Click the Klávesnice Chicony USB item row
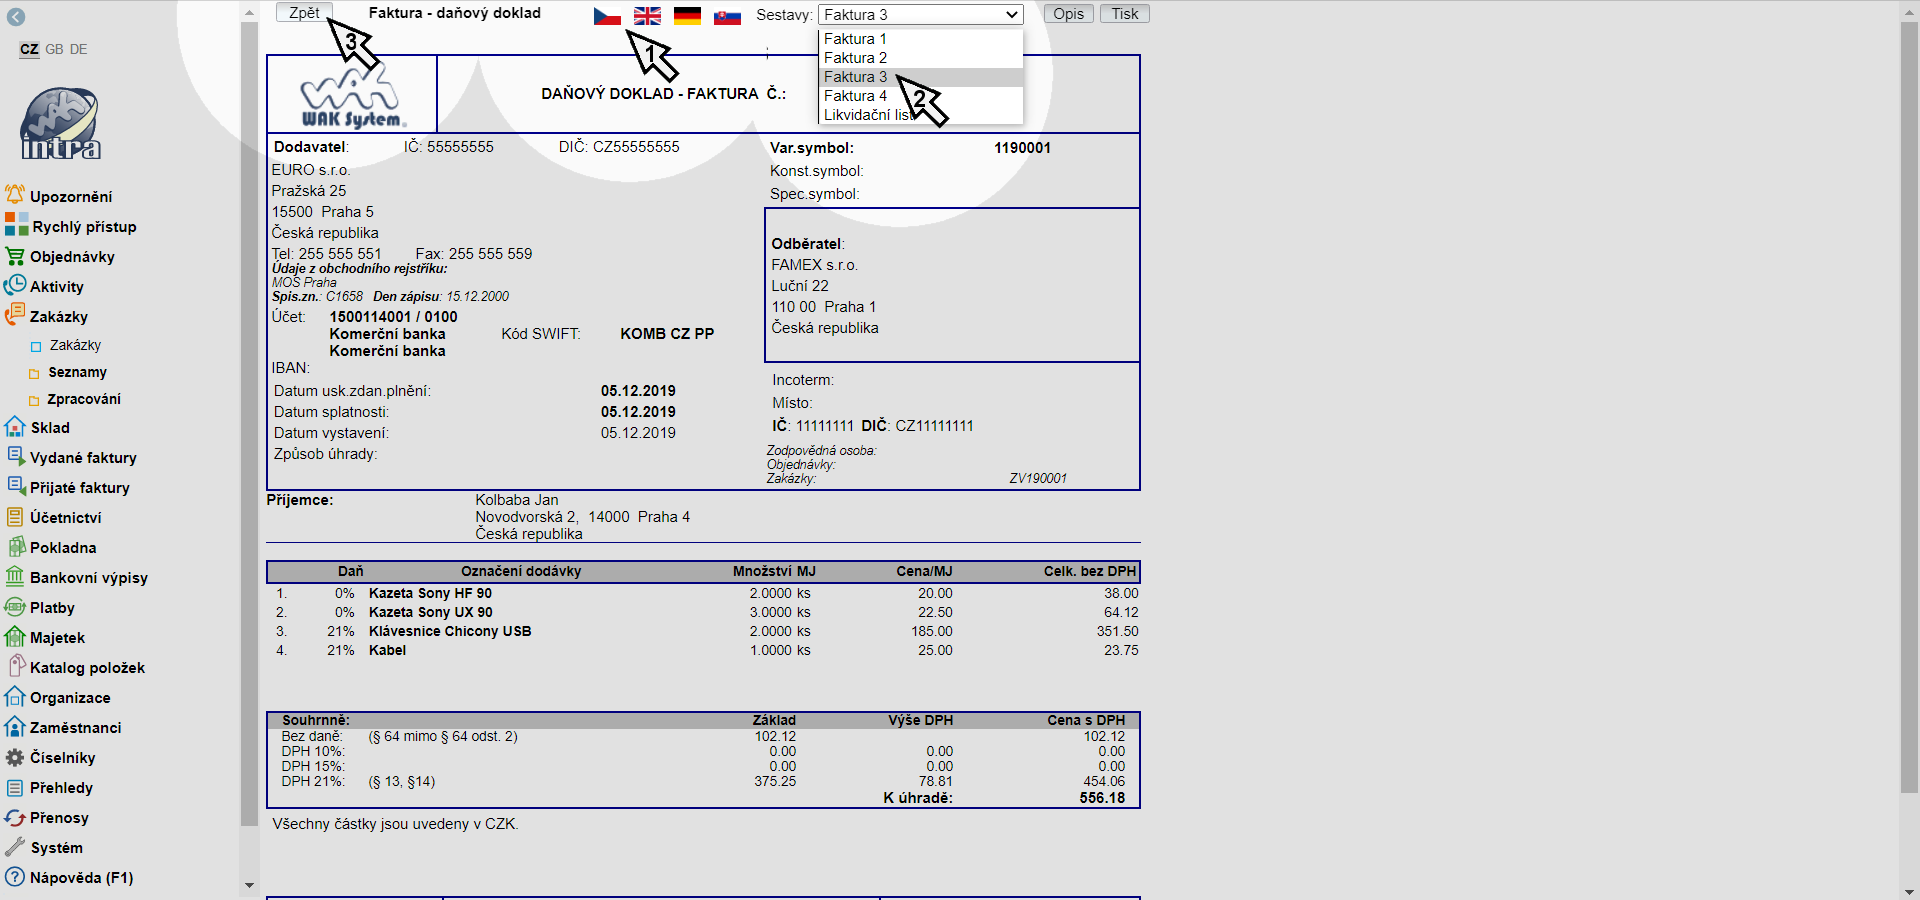 (x=704, y=631)
